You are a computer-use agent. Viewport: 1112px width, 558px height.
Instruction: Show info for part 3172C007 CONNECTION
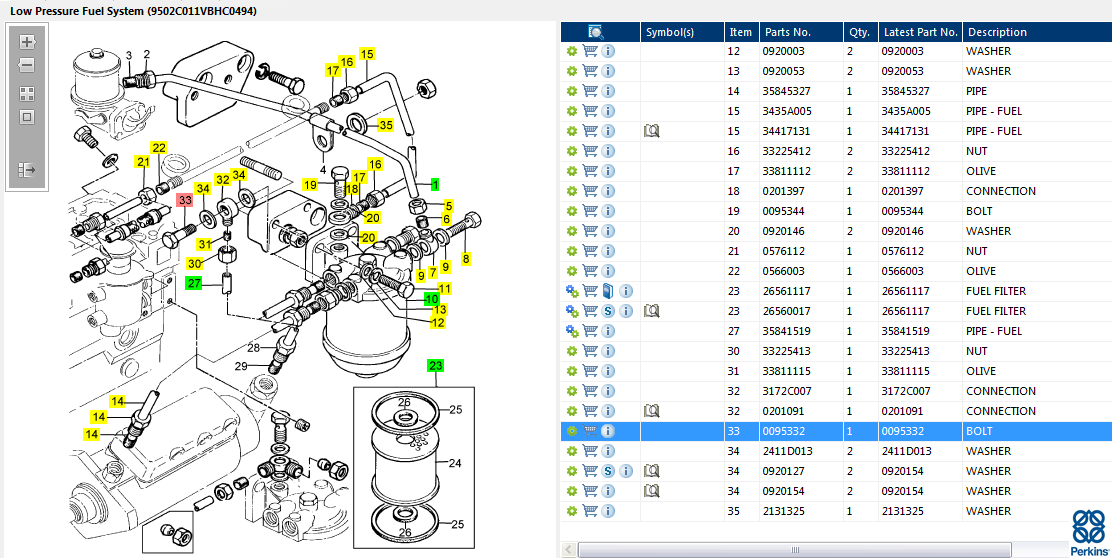click(x=608, y=391)
